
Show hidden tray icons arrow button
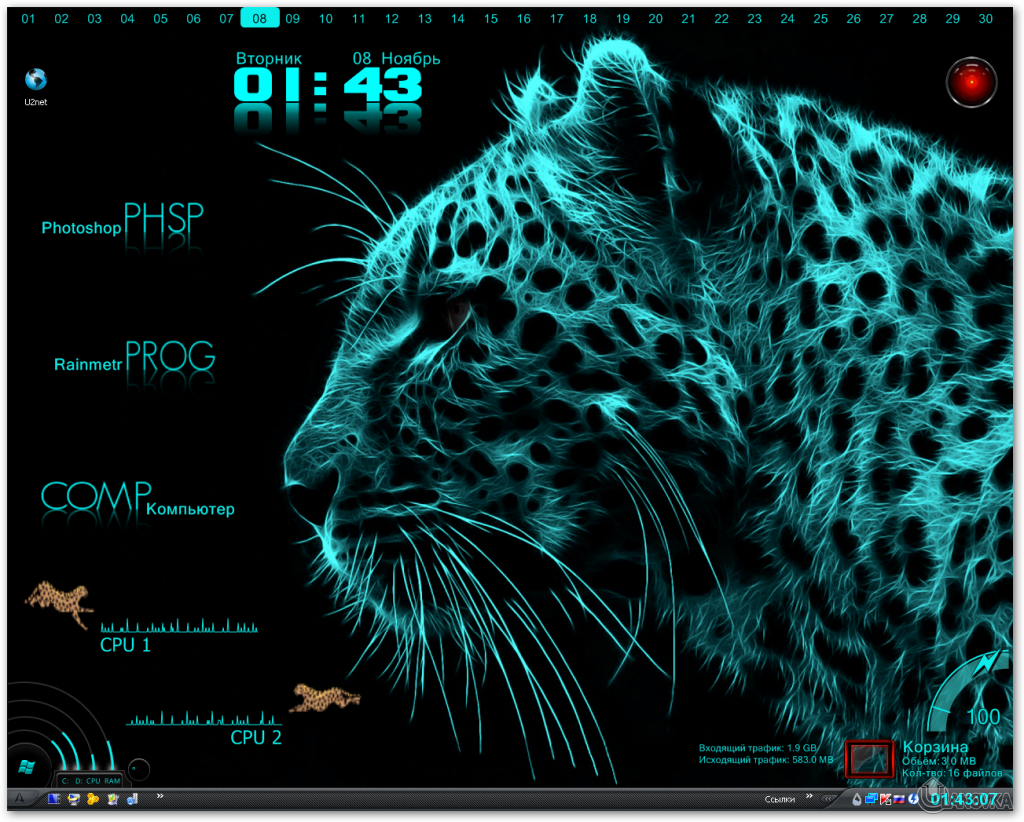pyautogui.click(x=828, y=799)
